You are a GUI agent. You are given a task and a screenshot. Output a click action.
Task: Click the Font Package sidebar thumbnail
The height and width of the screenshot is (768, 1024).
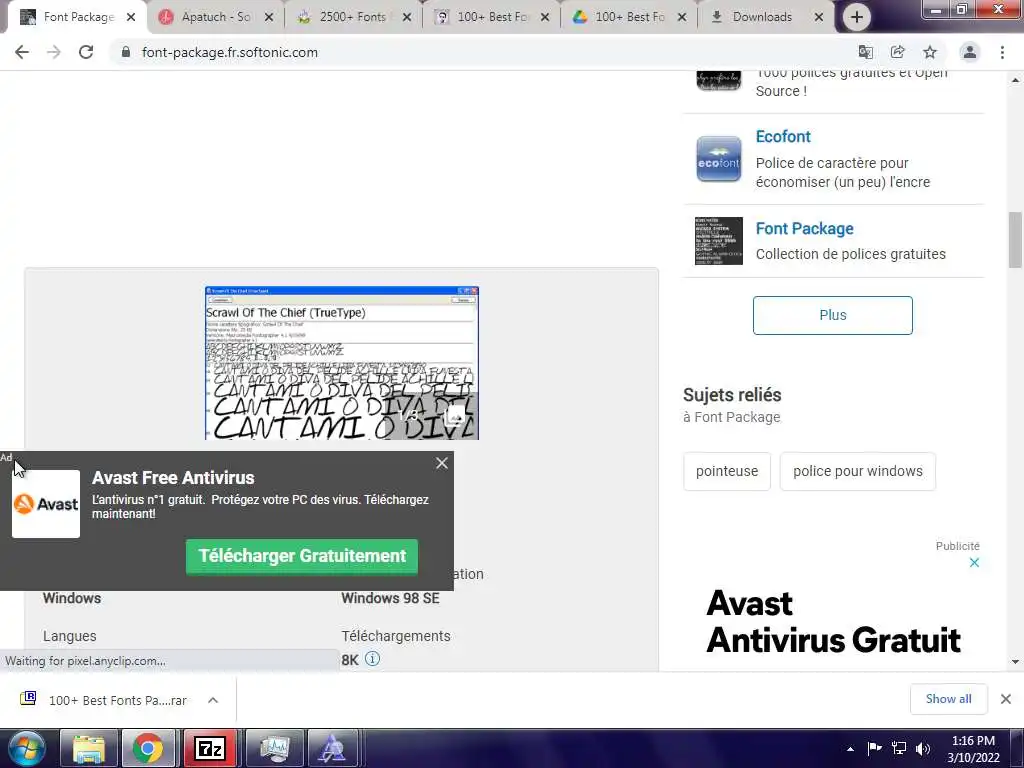coord(718,240)
